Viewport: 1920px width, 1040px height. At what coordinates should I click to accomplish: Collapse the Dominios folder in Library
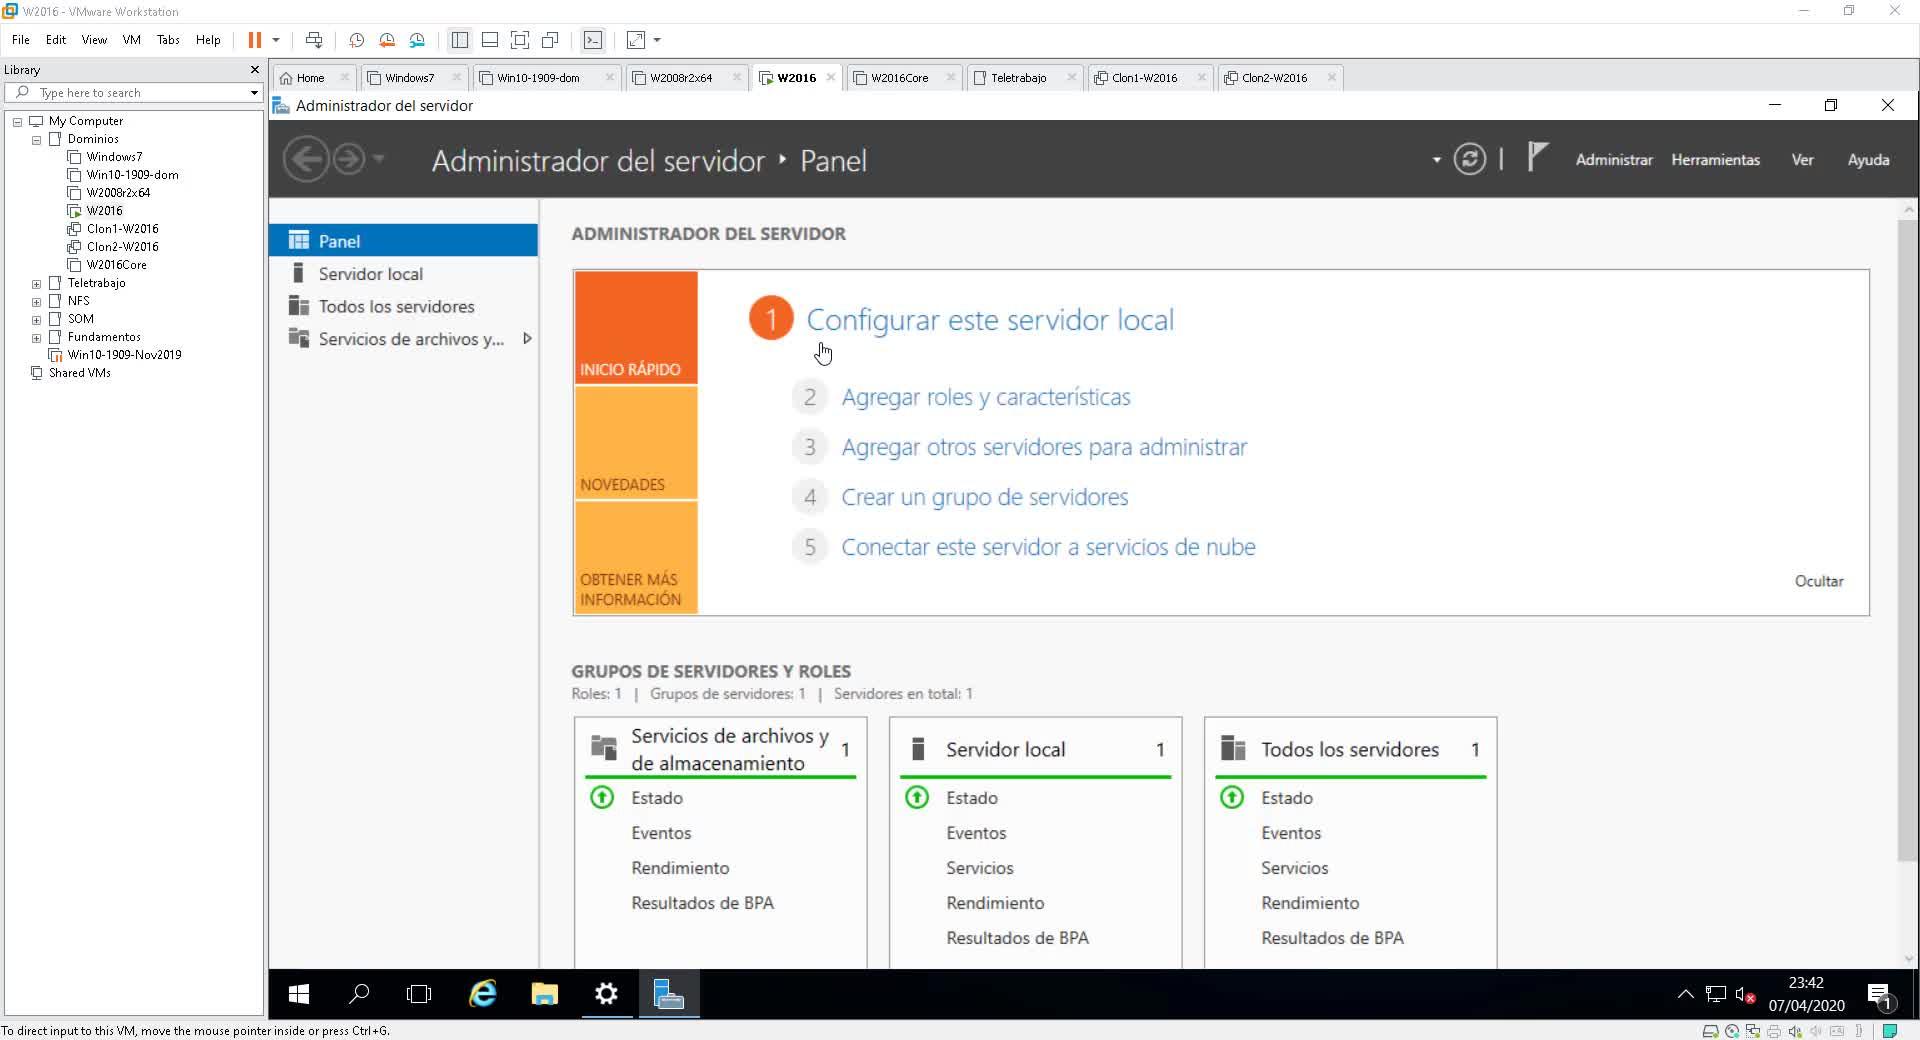coord(37,140)
